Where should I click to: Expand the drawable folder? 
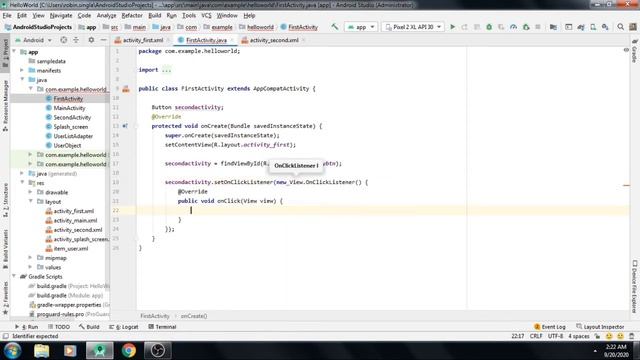pyautogui.click(x=30, y=192)
